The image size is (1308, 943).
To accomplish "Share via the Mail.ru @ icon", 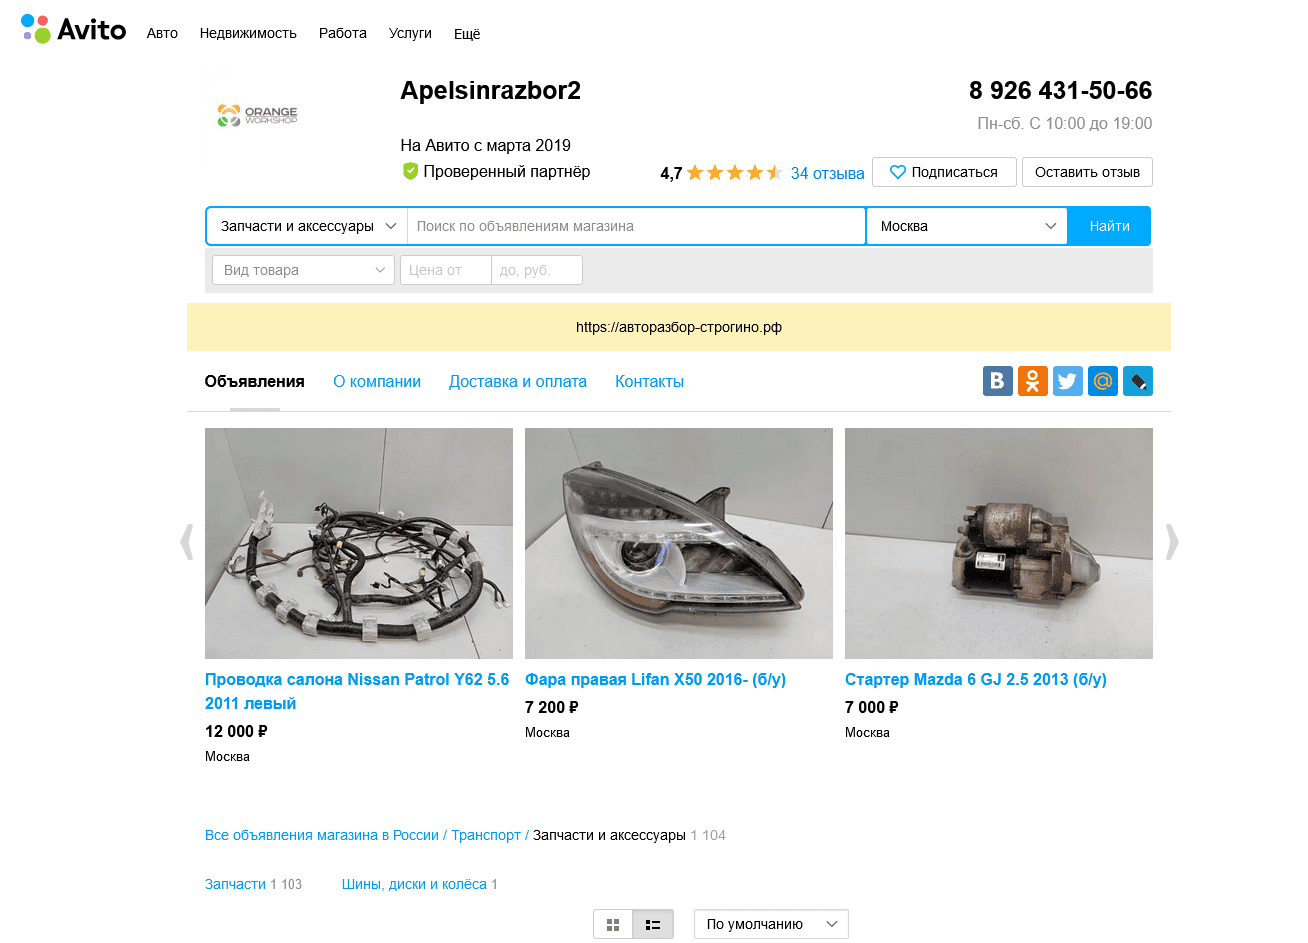I will pos(1103,381).
